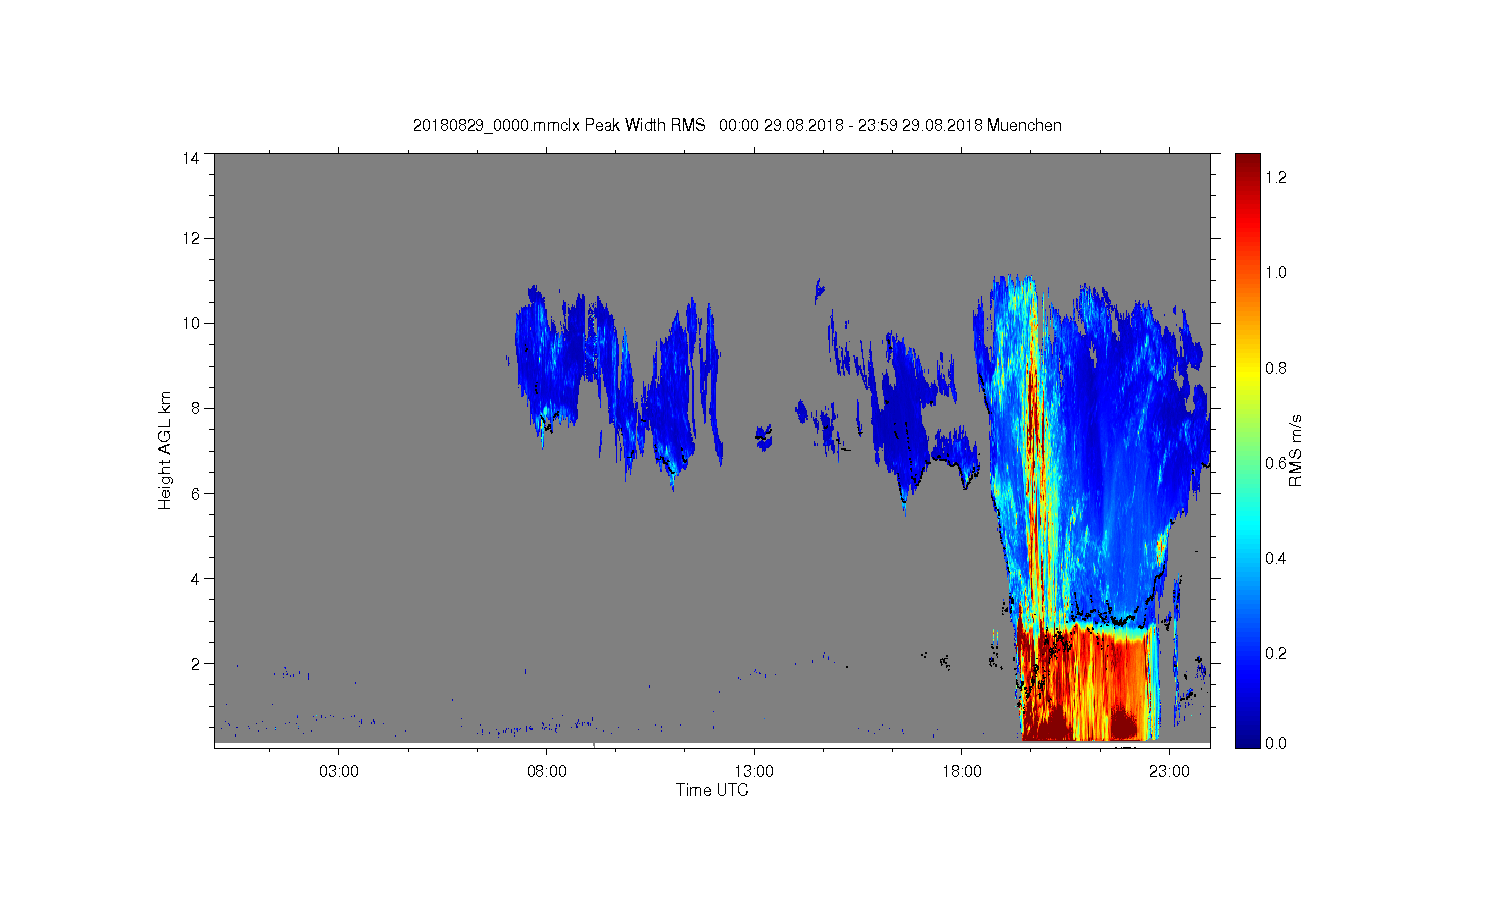
Task: Click the 'Muenchen' word in title
Action: 1024,125
